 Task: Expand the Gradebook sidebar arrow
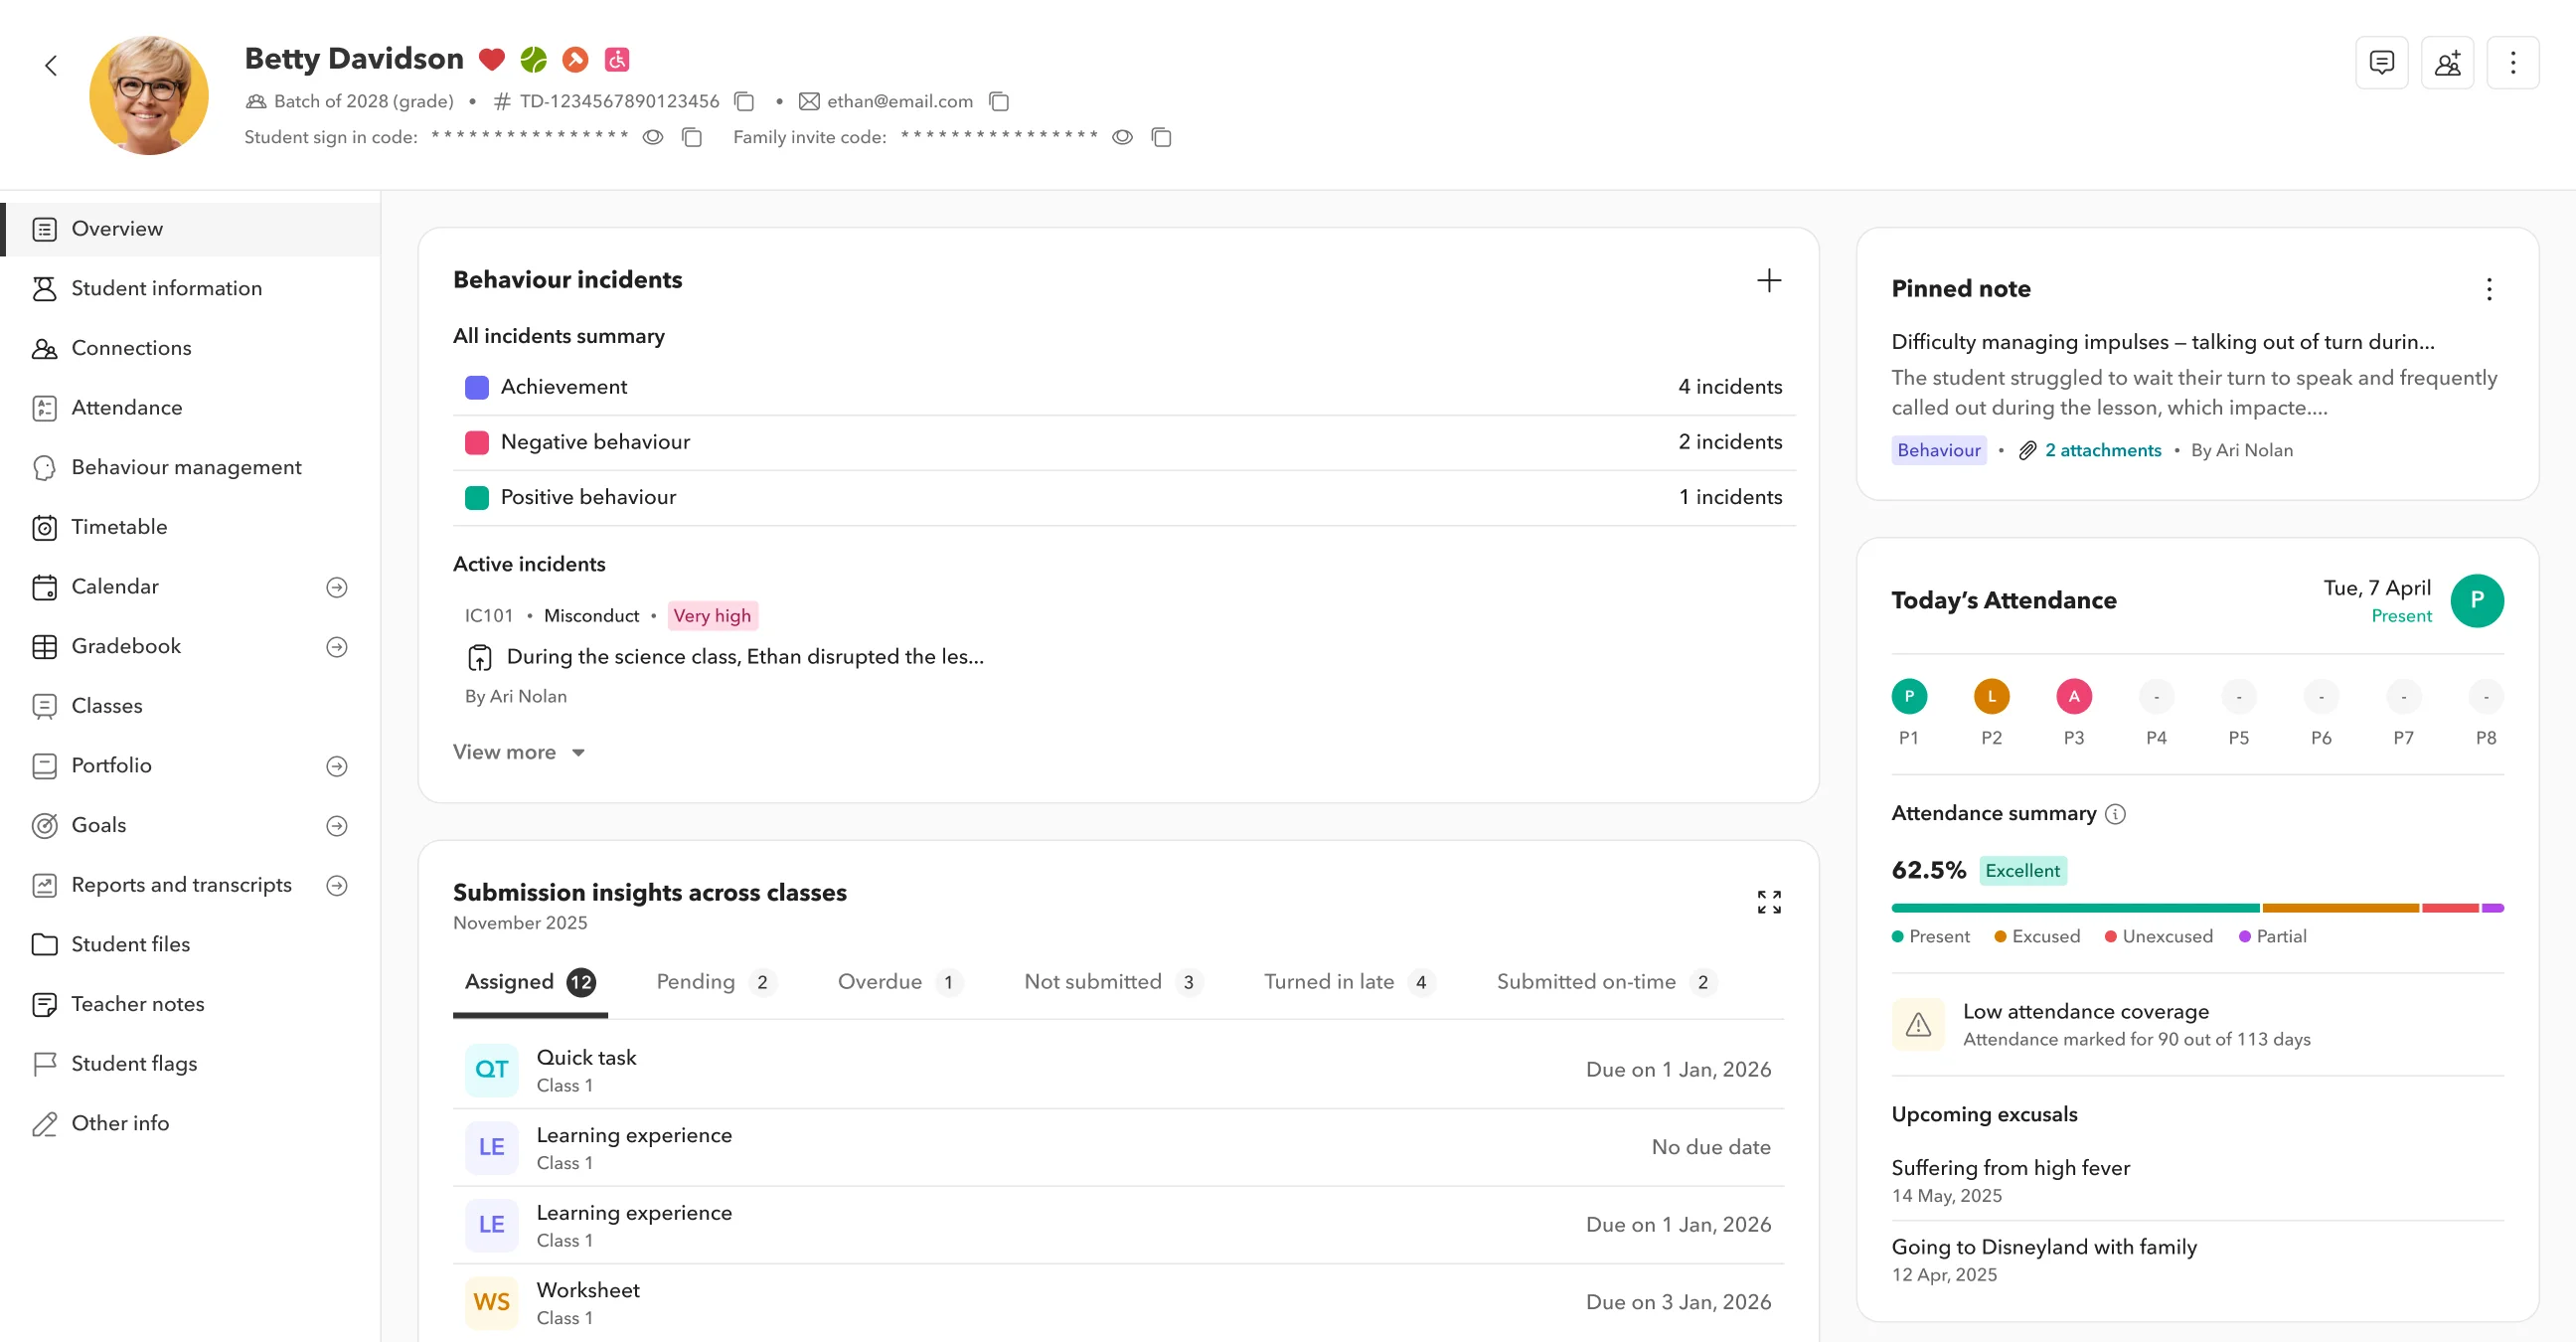pos(336,647)
